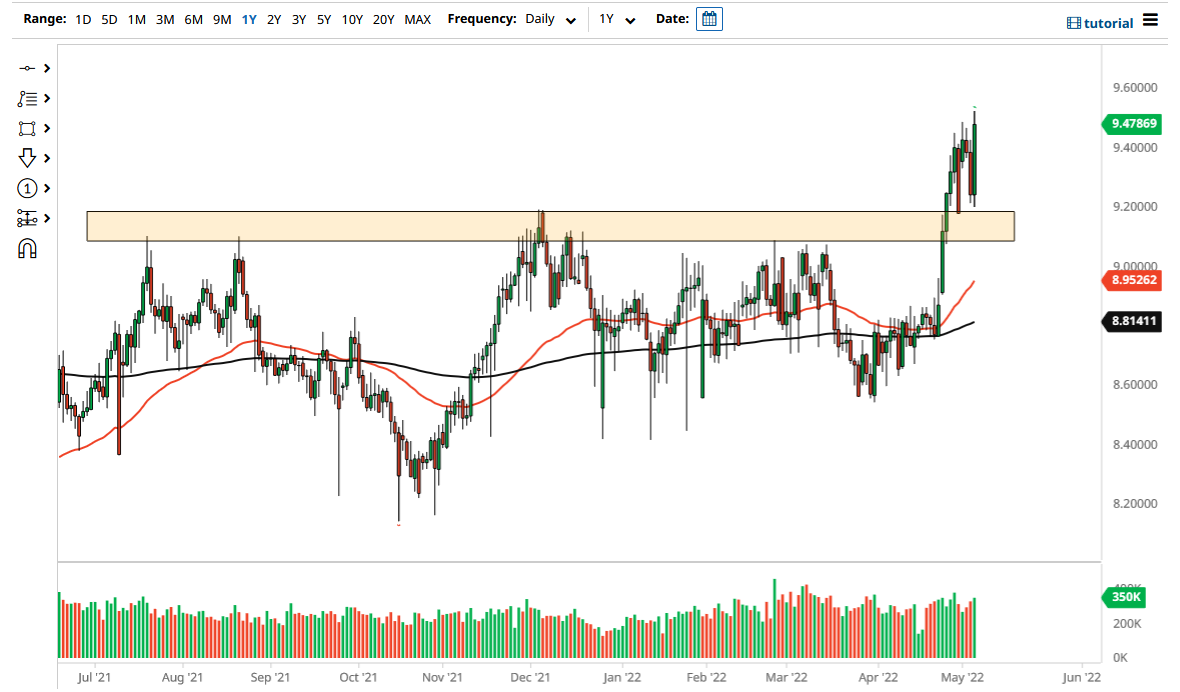Viewport: 1180px width, 692px height.
Task: Select the multi-line annotation tool
Action: (x=28, y=98)
